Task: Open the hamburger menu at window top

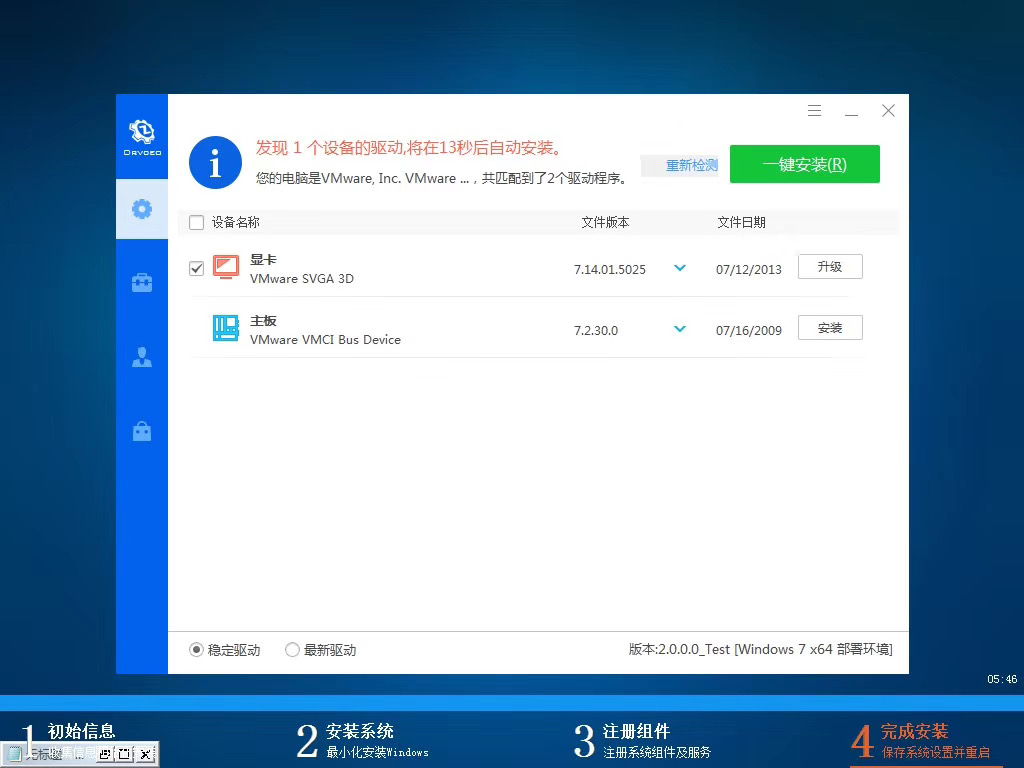Action: click(x=814, y=110)
